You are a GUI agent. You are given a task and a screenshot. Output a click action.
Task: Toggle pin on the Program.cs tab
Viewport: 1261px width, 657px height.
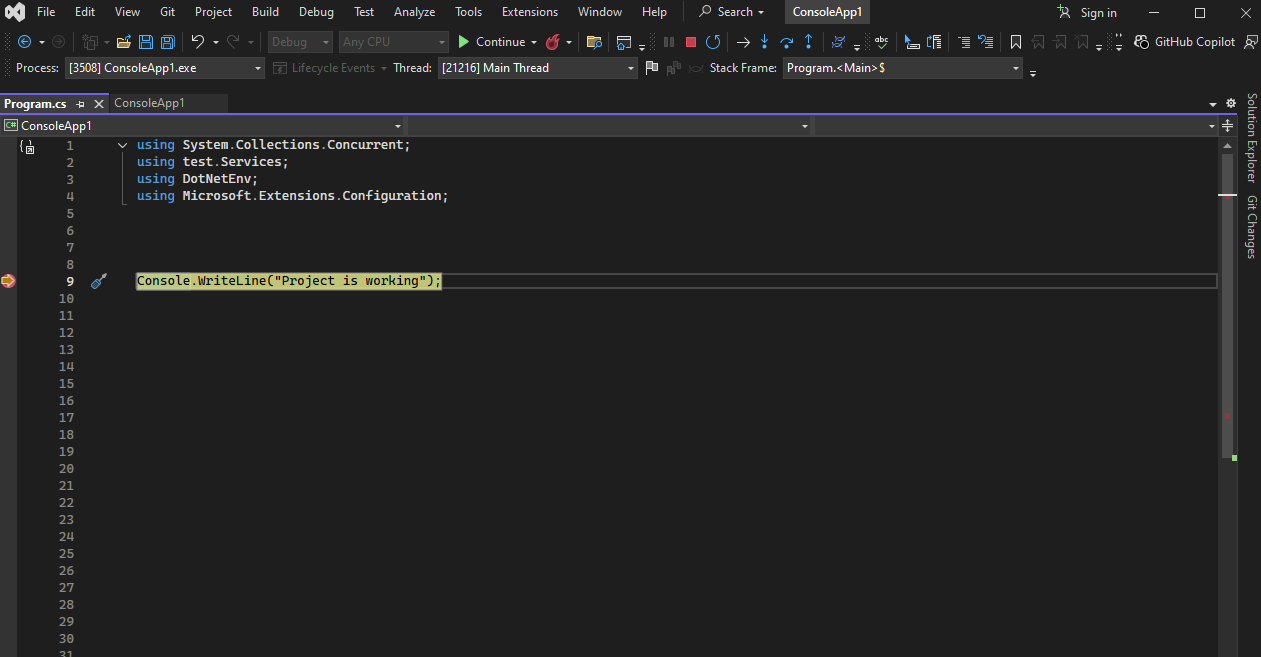(x=81, y=104)
